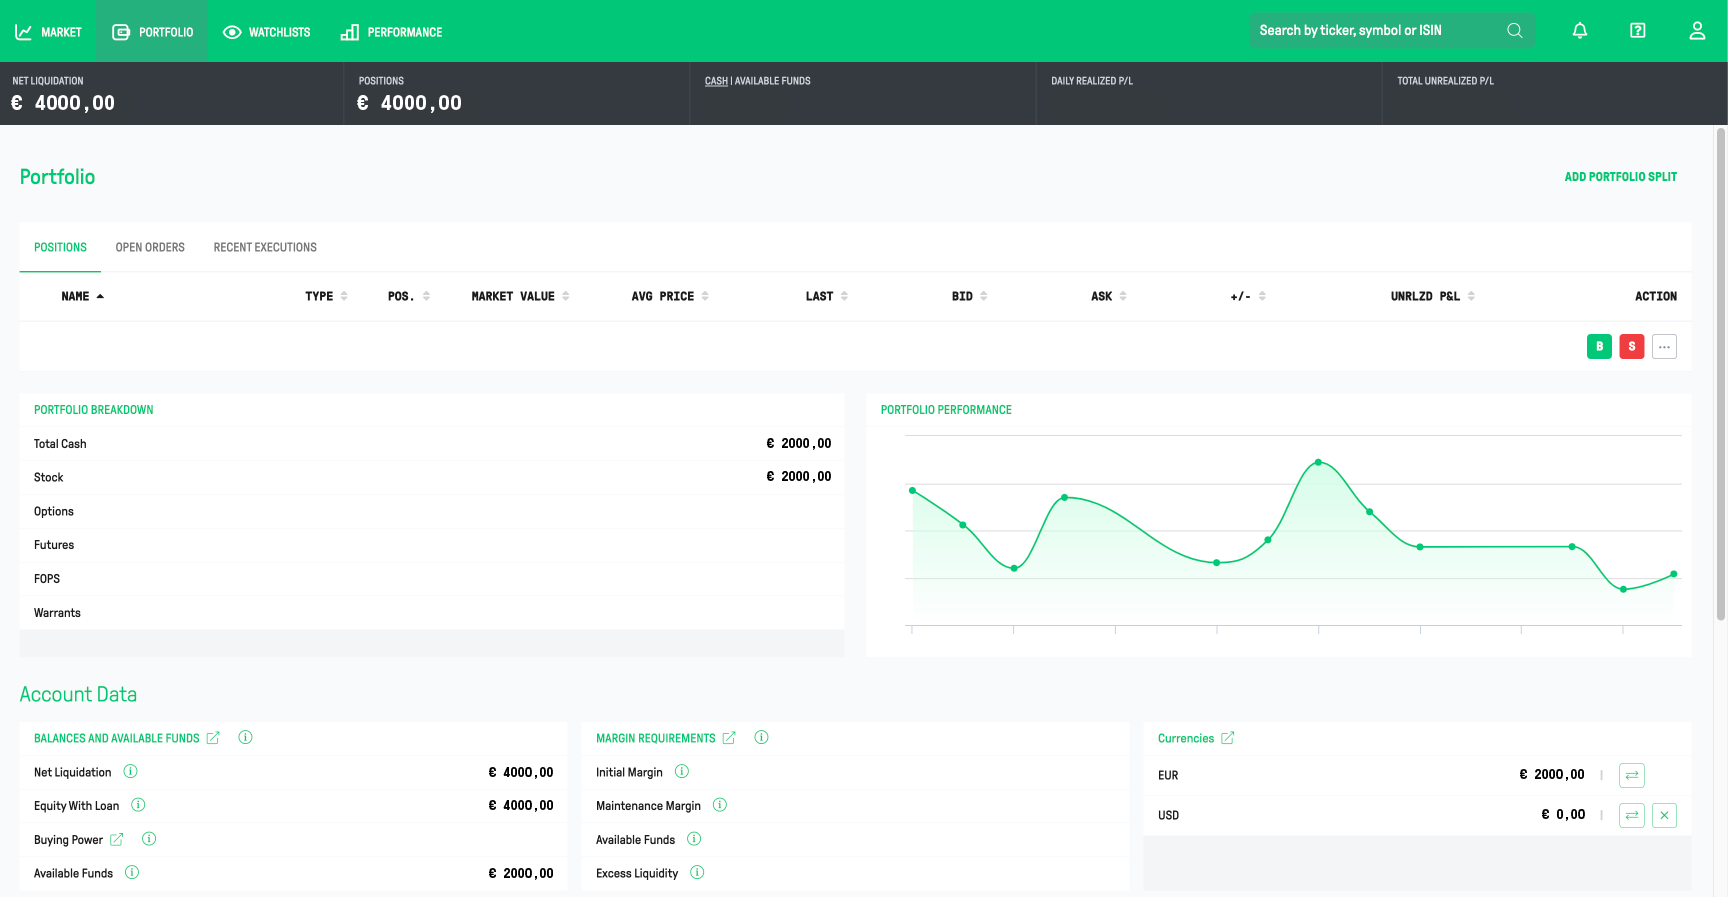Open the help question mark icon

1637,31
